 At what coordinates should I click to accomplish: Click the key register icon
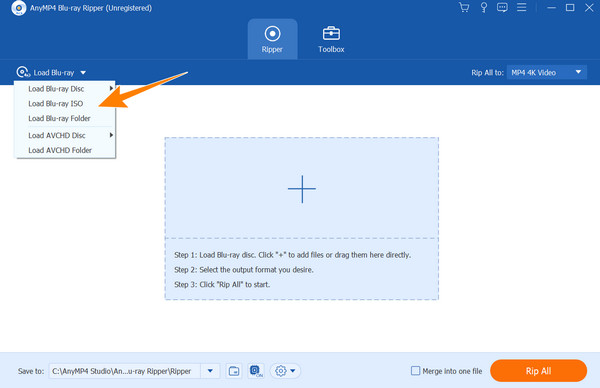point(484,8)
